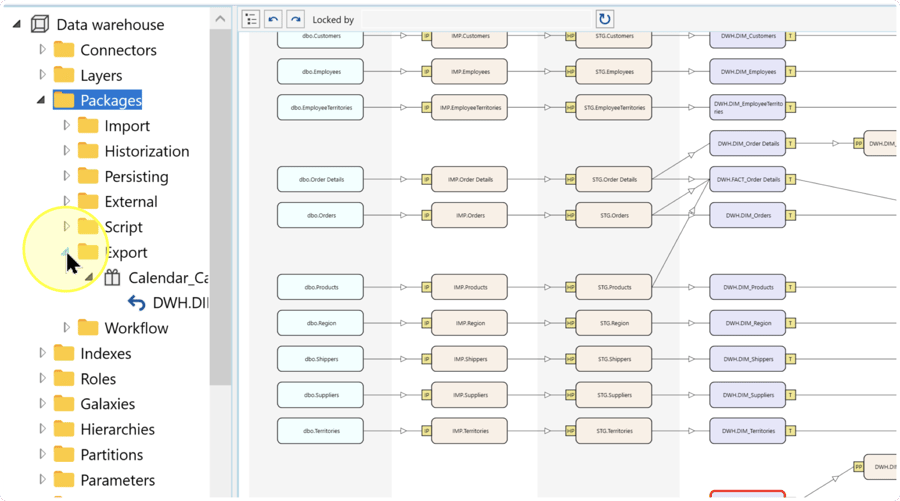Select the DWH.DIM_Orders node
The height and width of the screenshot is (501, 900).
coord(747,215)
